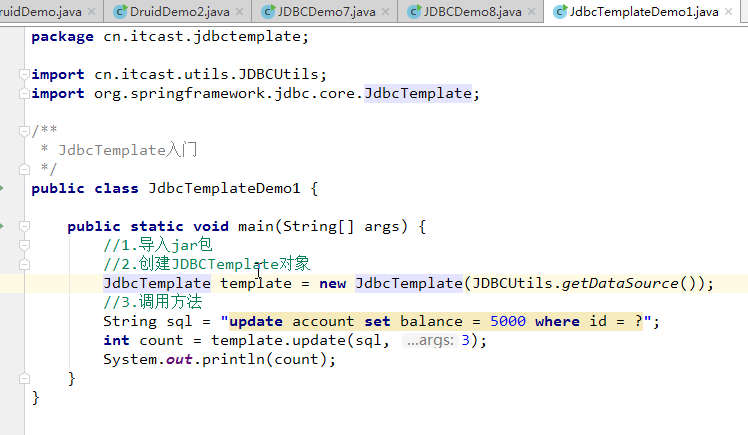
Task: Click the ...args: parameter hint
Action: 430,341
